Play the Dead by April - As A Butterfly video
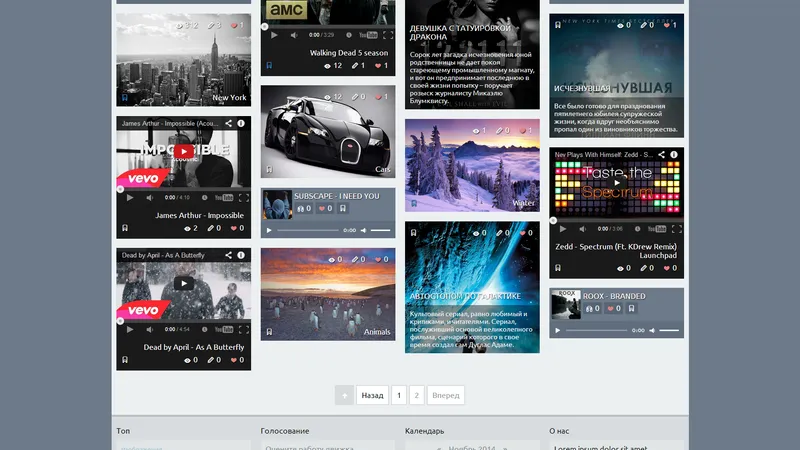 (130, 329)
